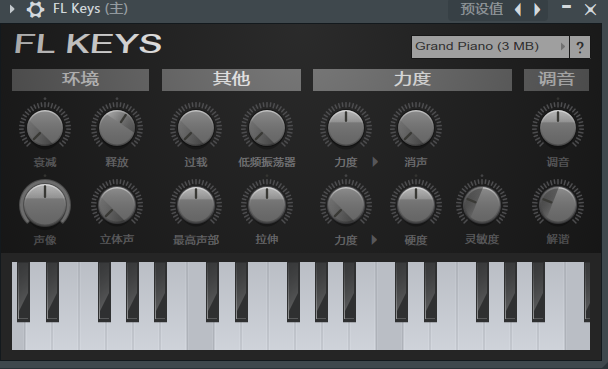608x369 pixels.
Task: Select the 环境 section header
Action: coord(80,80)
